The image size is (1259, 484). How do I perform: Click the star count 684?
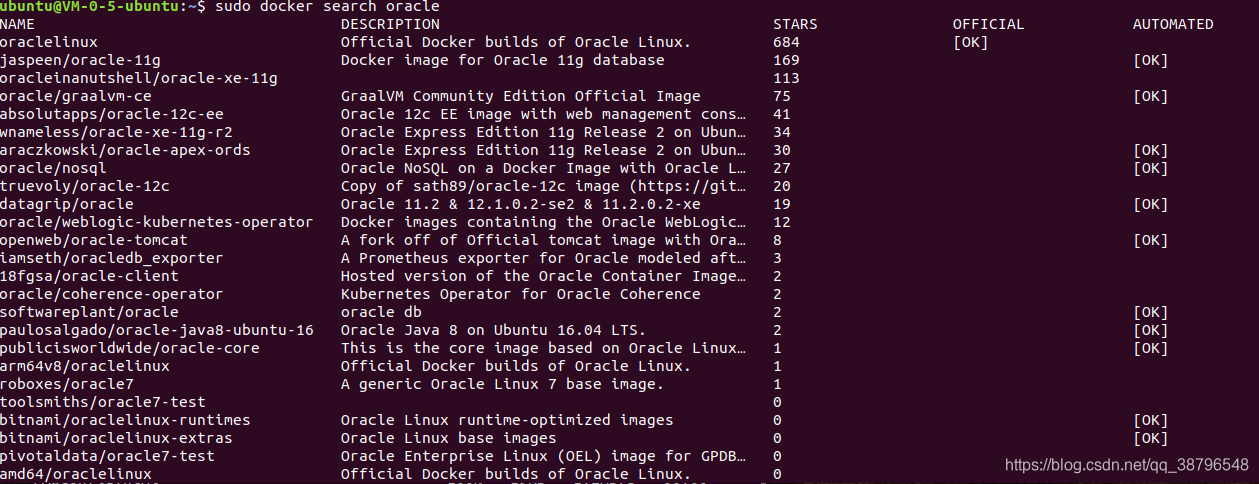coord(786,42)
